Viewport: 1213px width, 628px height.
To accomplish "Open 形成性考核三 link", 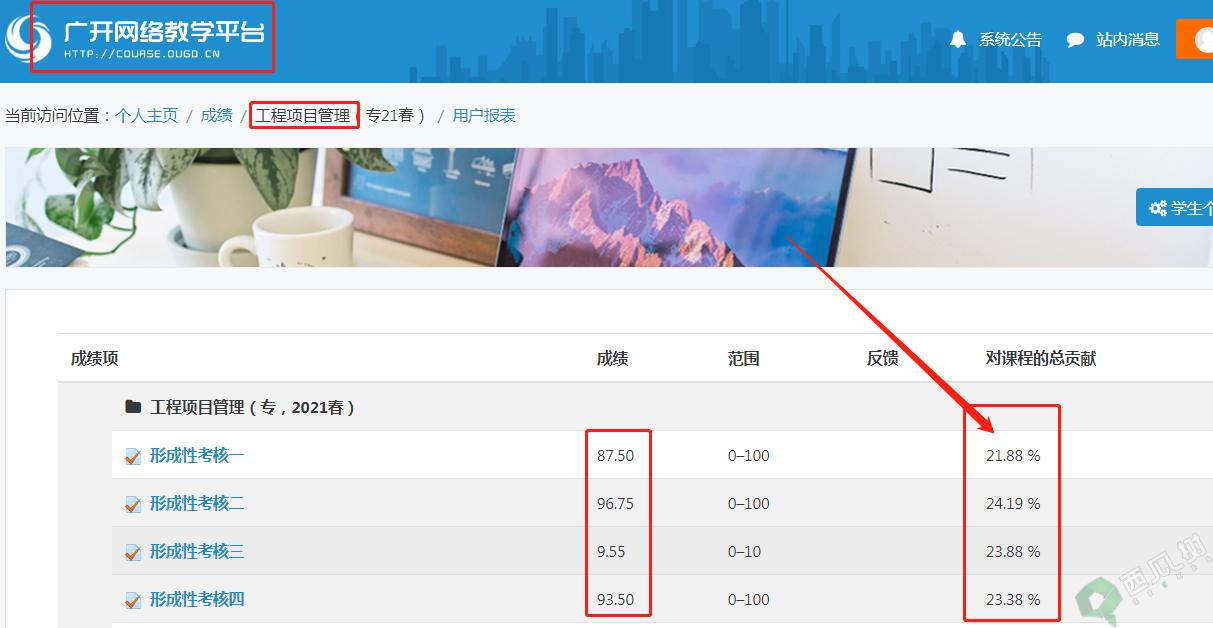I will coord(197,551).
